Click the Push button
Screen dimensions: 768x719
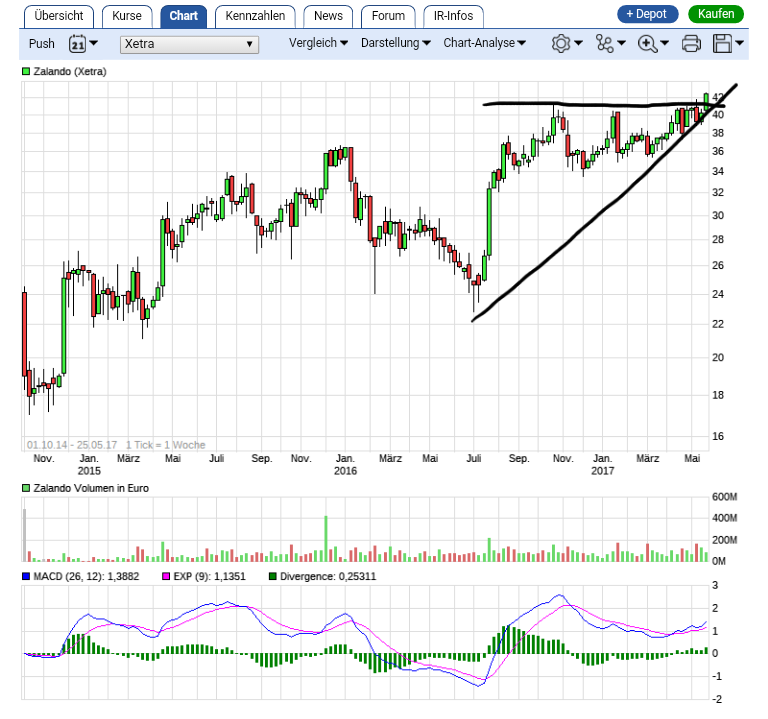point(42,44)
